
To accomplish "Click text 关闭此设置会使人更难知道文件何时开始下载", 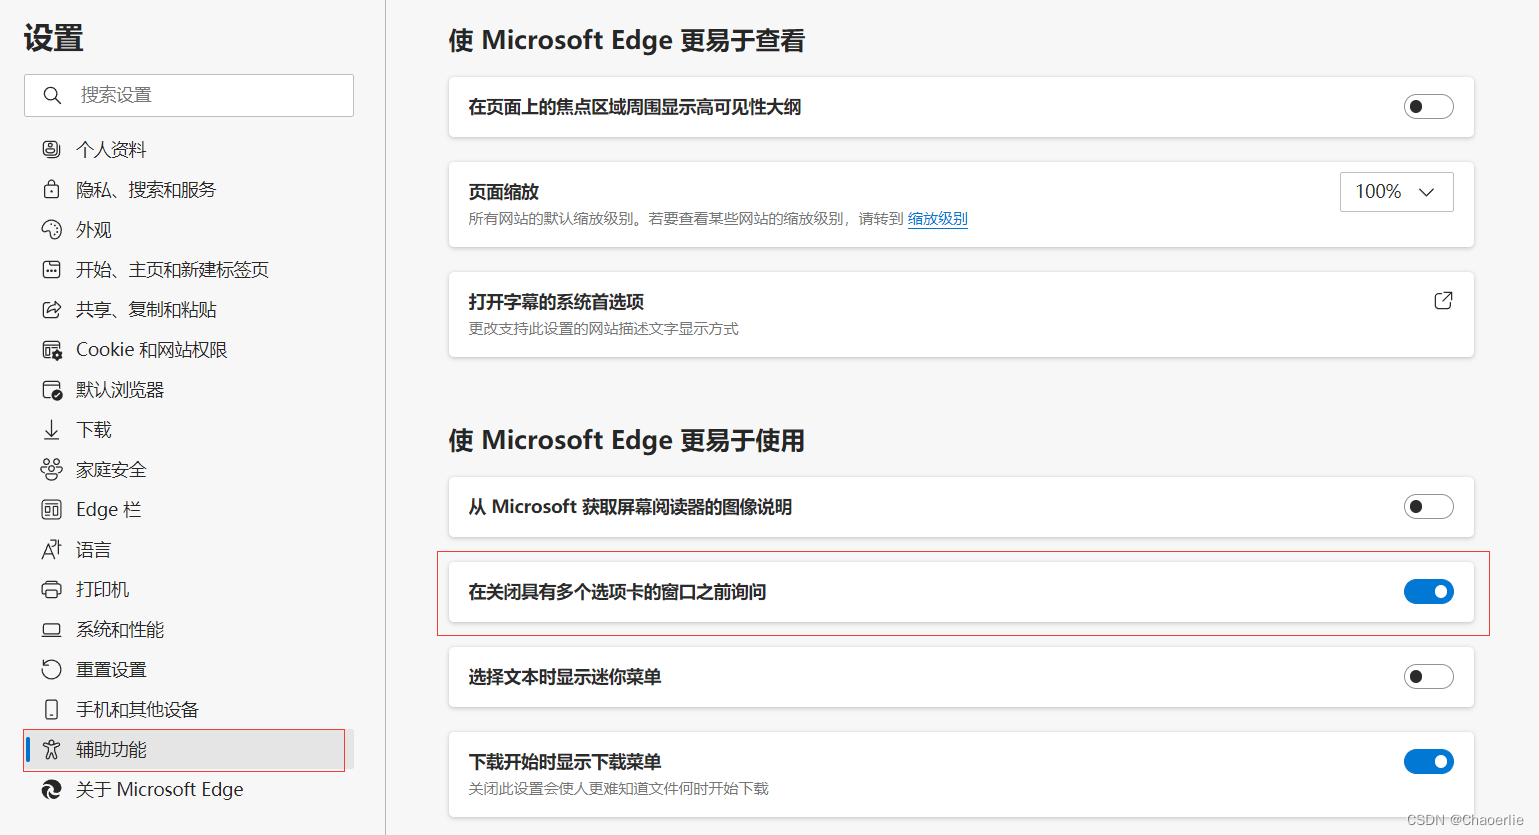I will pyautogui.click(x=618, y=788).
